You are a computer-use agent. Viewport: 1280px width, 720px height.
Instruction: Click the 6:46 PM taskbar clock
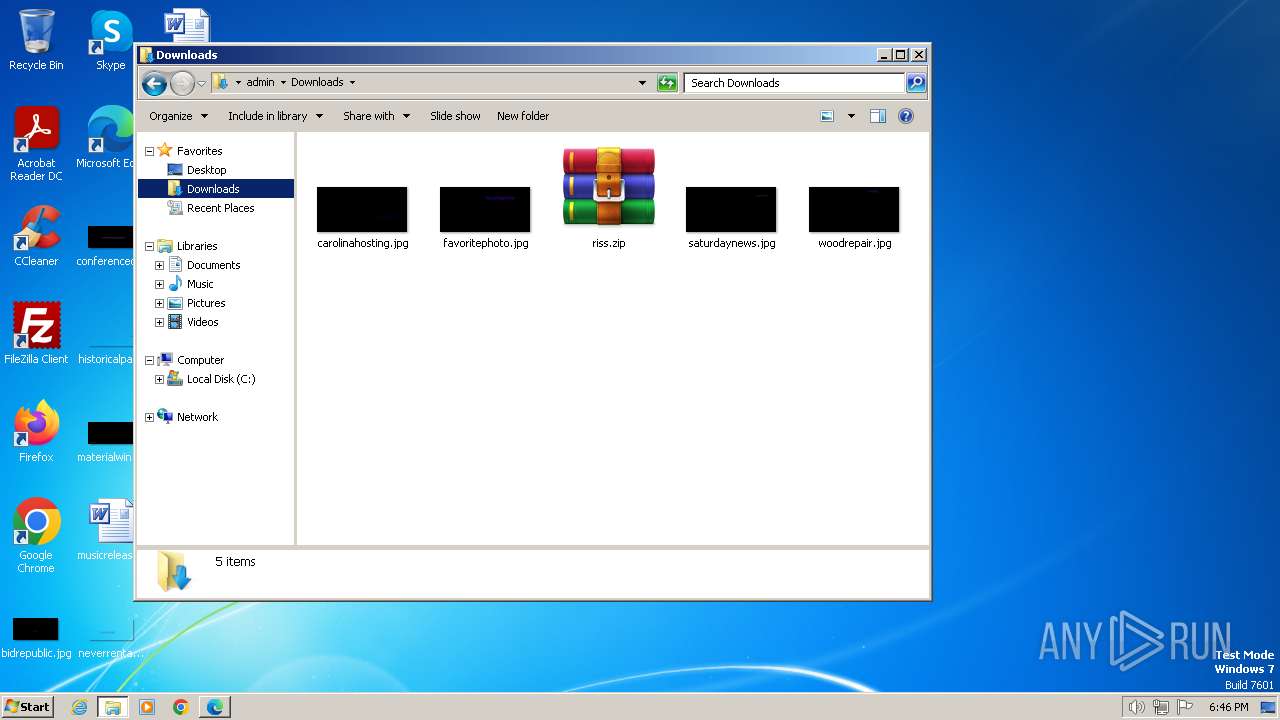(x=1228, y=707)
